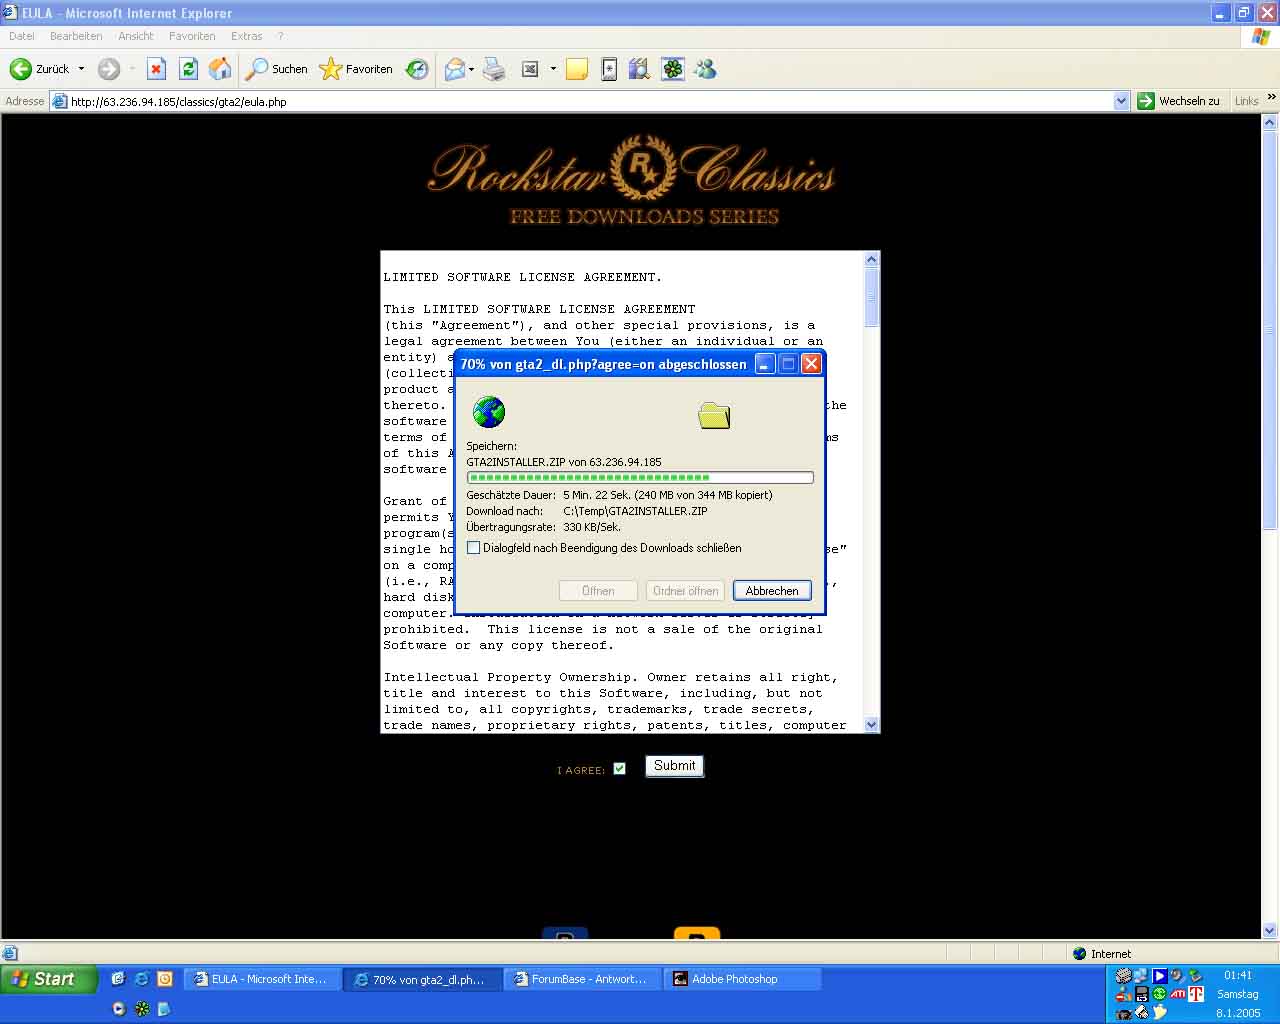Open Messenger via the two-people icon
The width and height of the screenshot is (1280, 1024).
point(706,69)
